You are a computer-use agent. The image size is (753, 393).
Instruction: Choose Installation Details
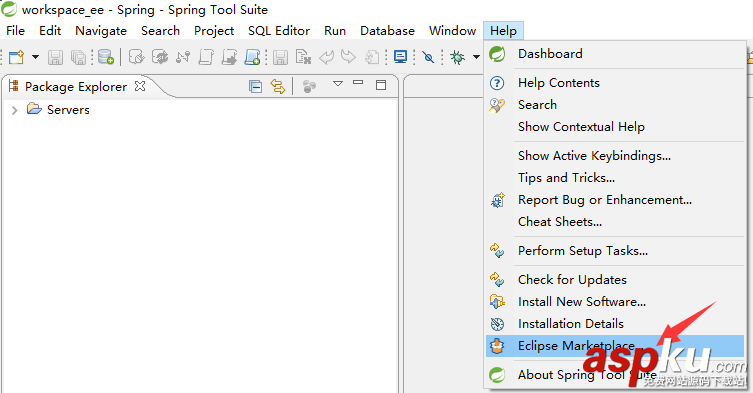[615, 324]
